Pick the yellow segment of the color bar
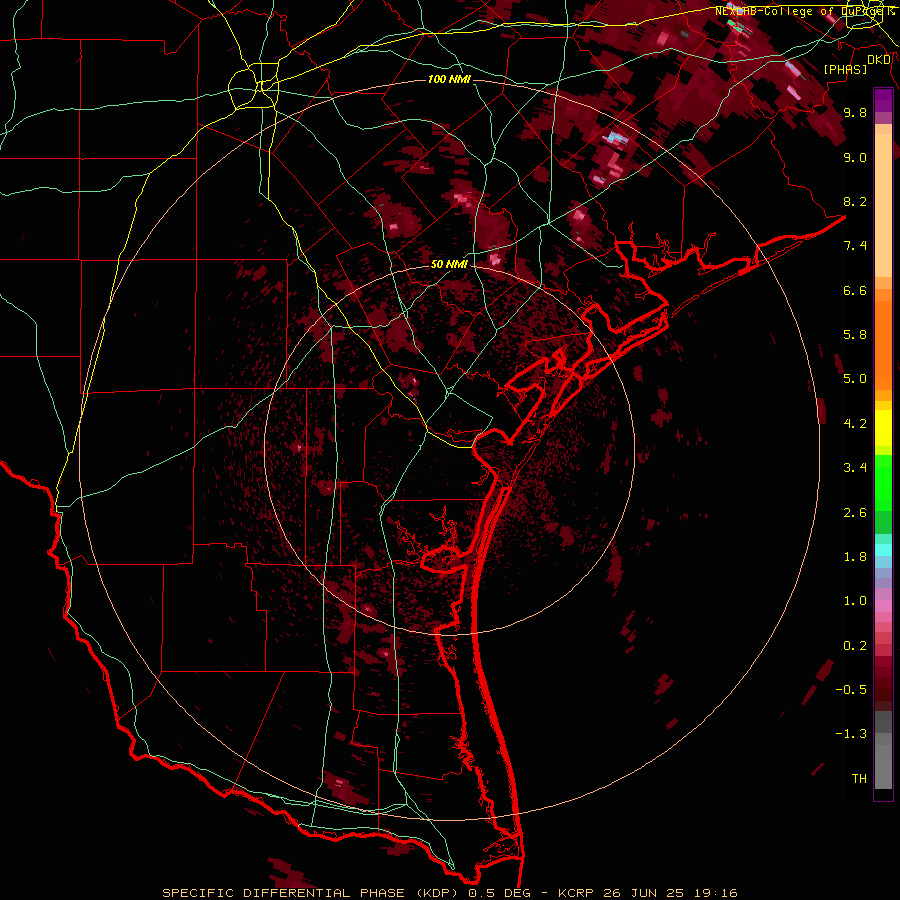 pos(883,428)
